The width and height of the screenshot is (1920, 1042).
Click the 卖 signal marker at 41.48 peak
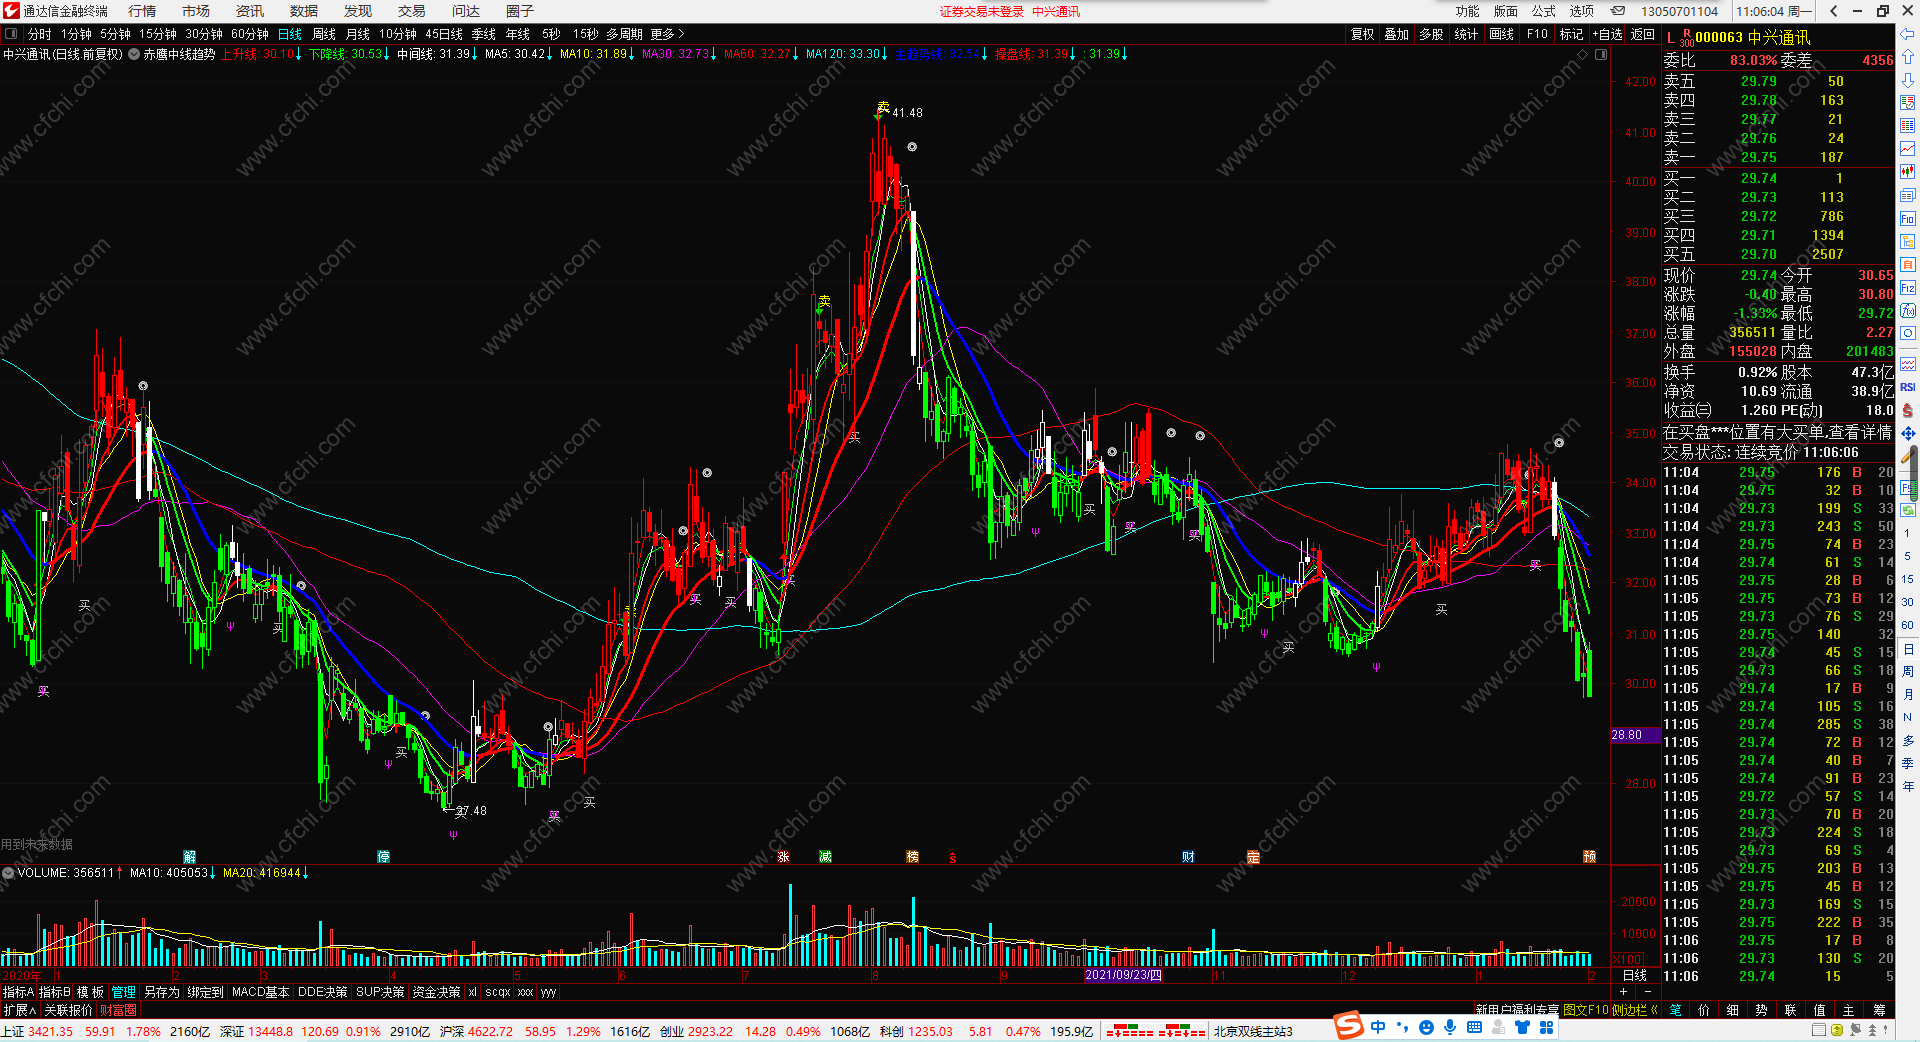click(883, 107)
